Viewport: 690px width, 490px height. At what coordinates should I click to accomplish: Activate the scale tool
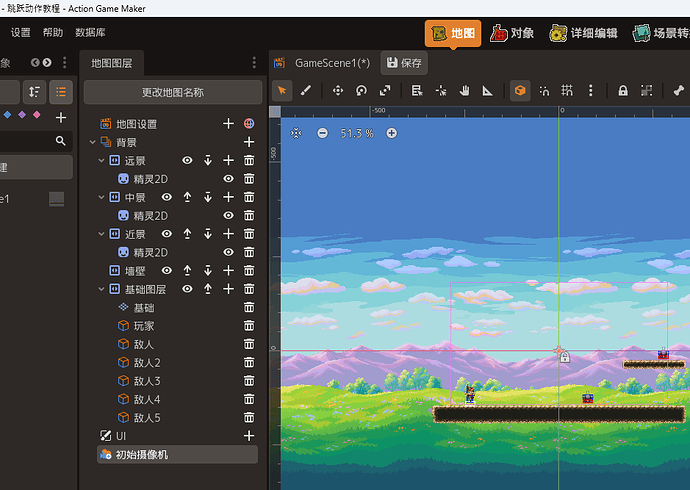point(385,91)
